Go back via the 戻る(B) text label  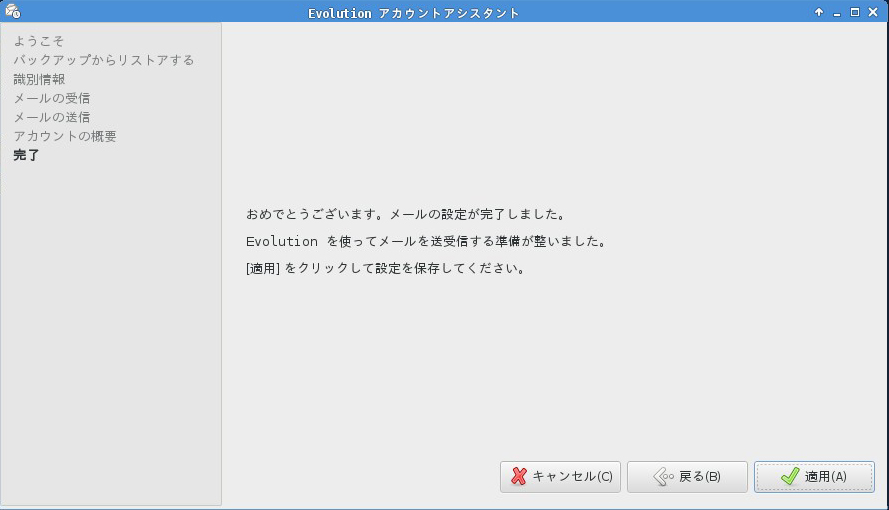tap(699, 477)
